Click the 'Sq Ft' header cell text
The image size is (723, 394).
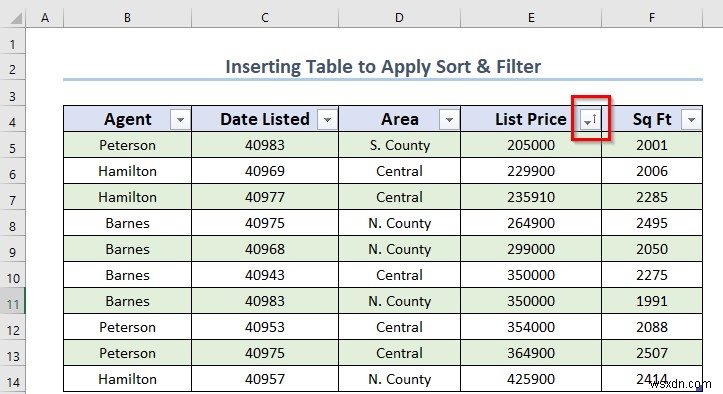652,119
